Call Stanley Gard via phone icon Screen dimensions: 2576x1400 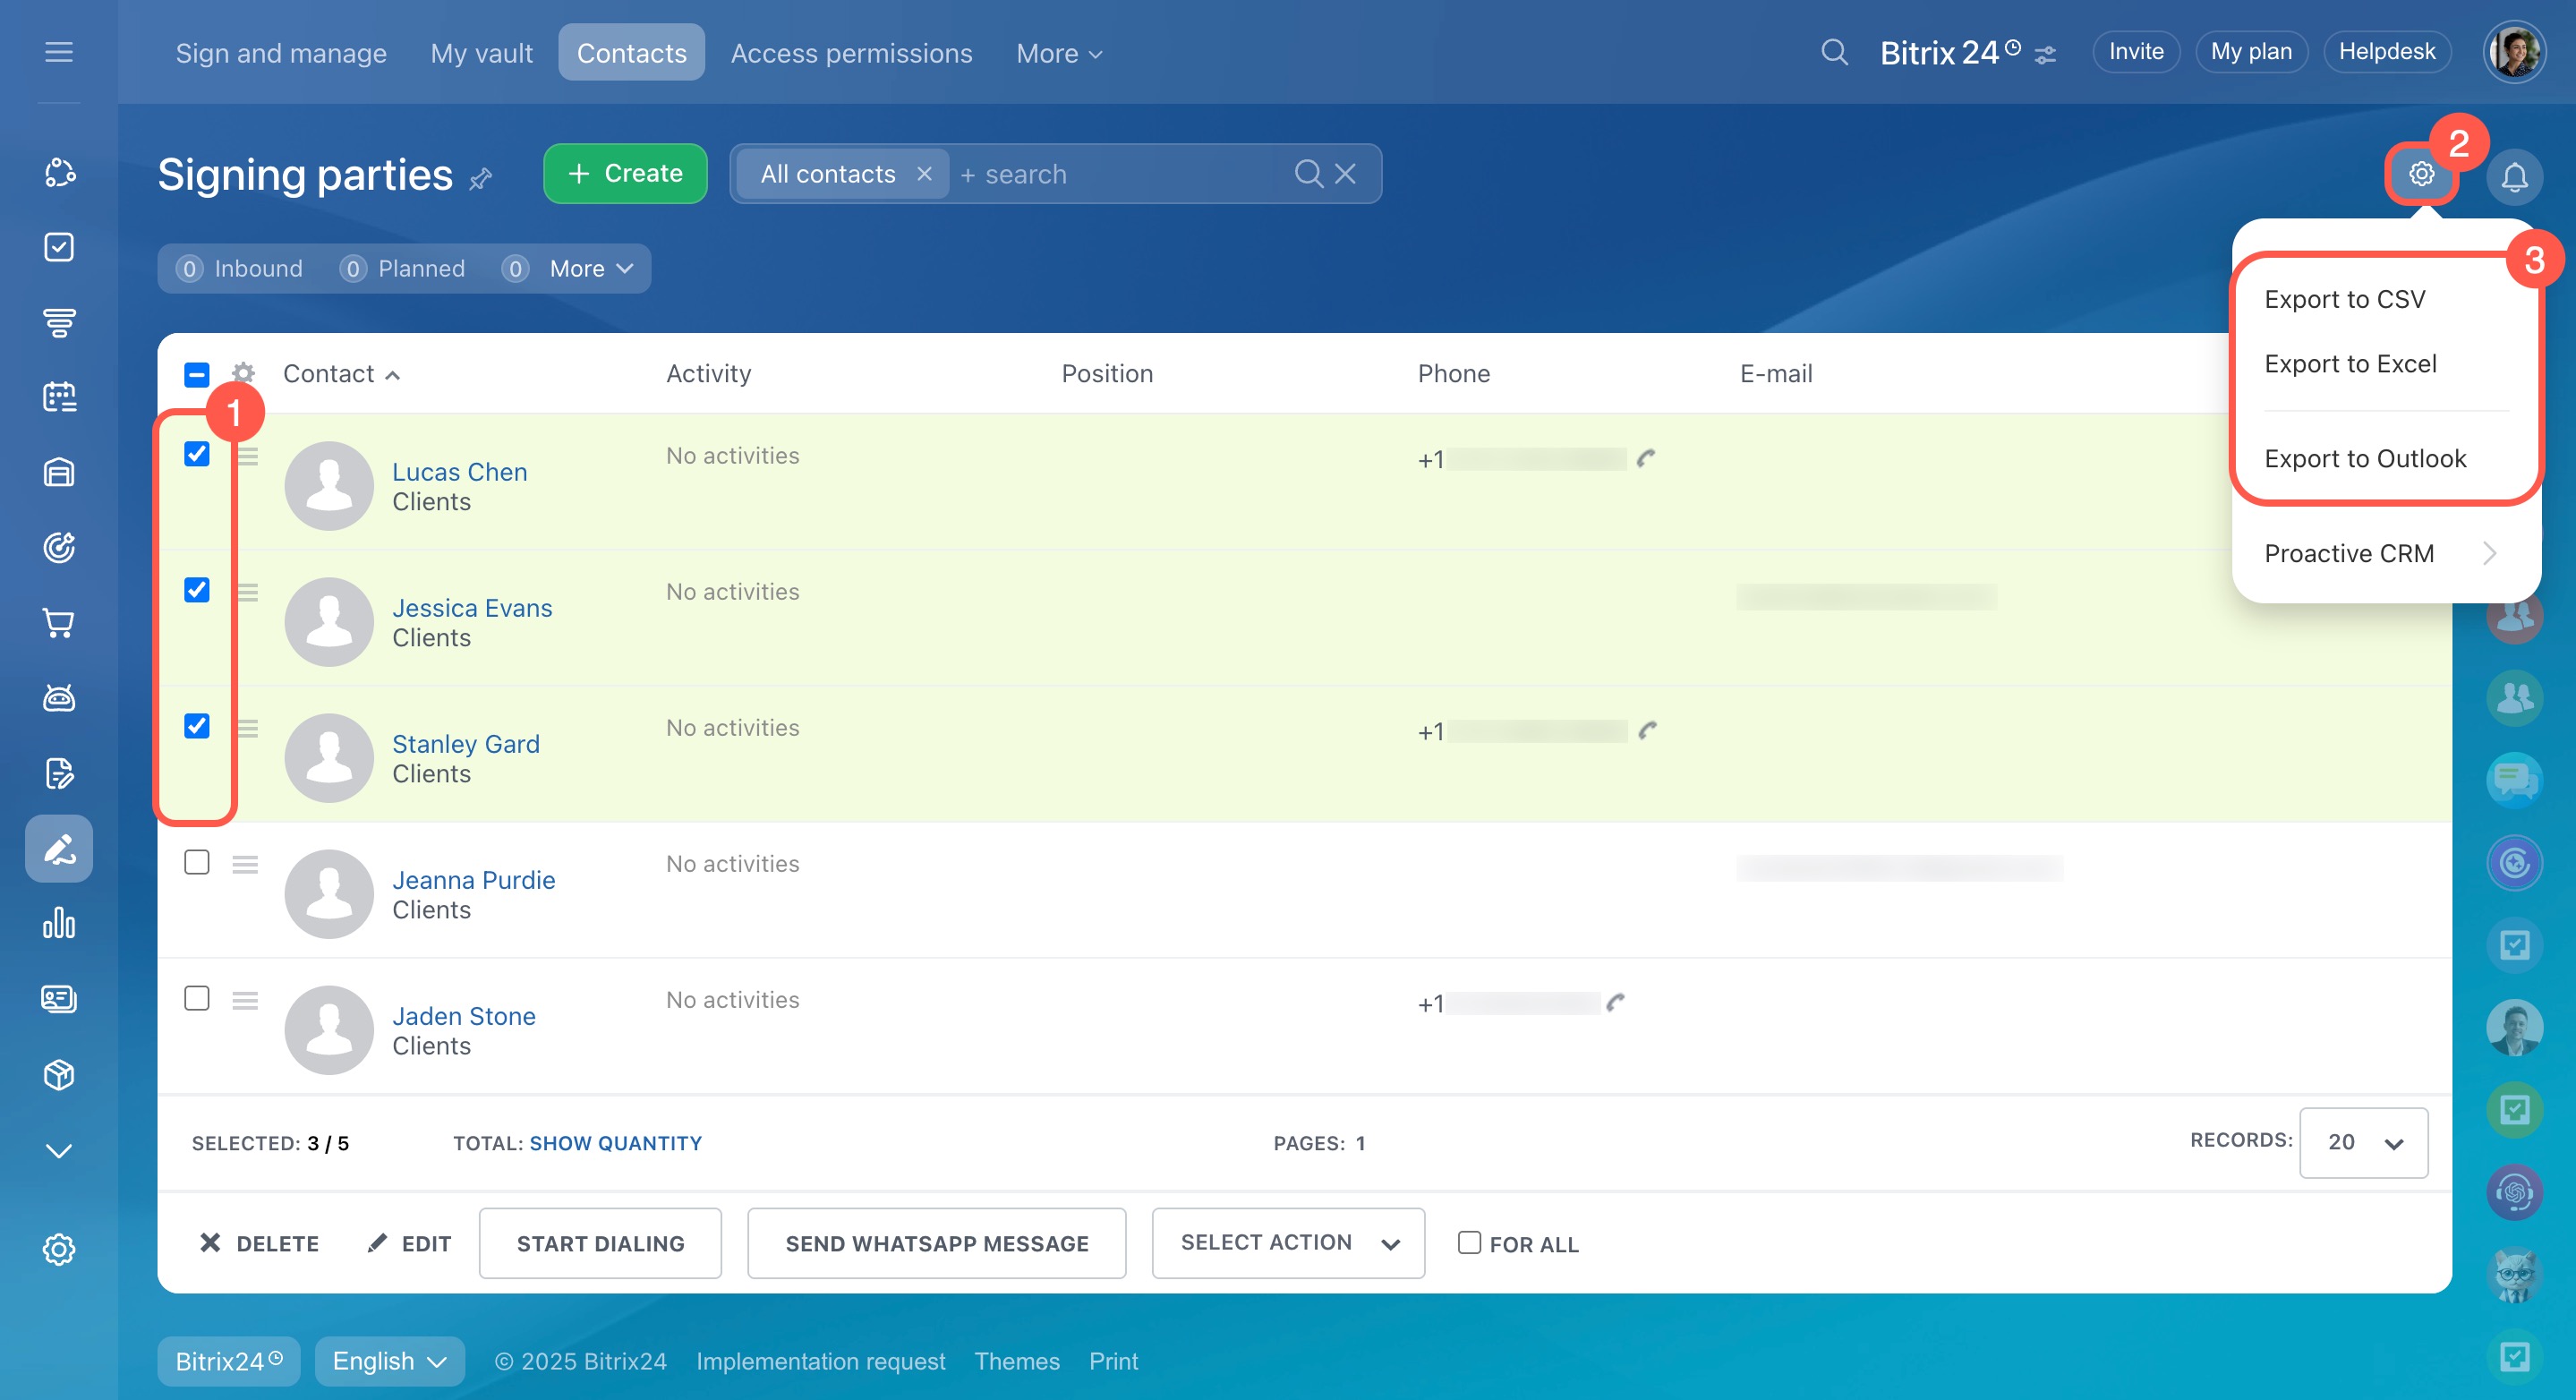tap(1647, 730)
